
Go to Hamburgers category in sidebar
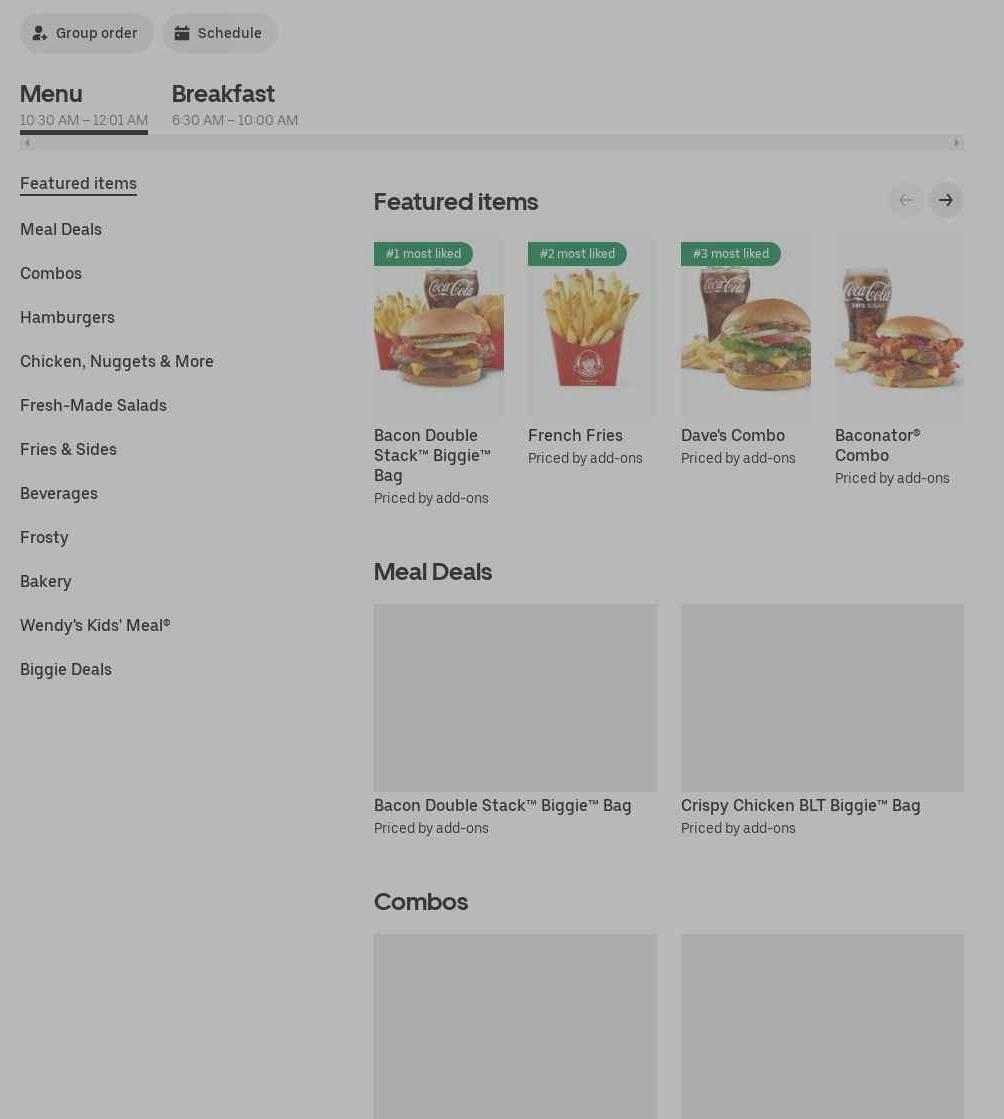click(67, 318)
